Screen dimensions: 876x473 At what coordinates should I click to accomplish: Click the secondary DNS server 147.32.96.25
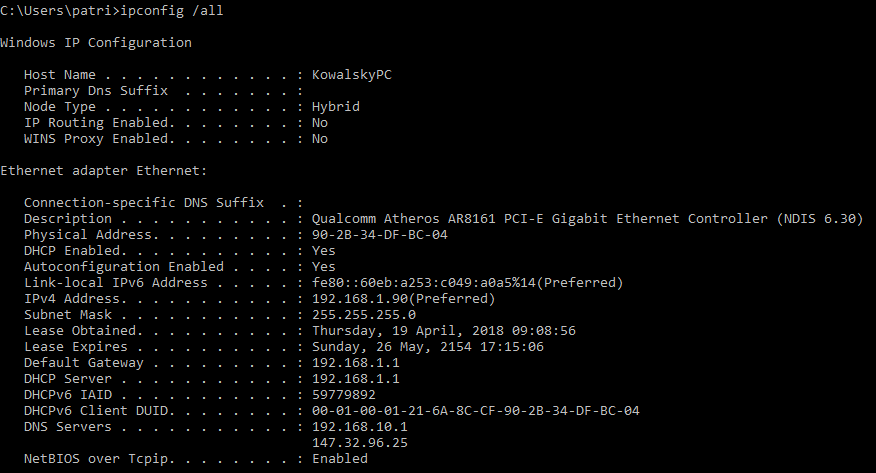tap(360, 443)
